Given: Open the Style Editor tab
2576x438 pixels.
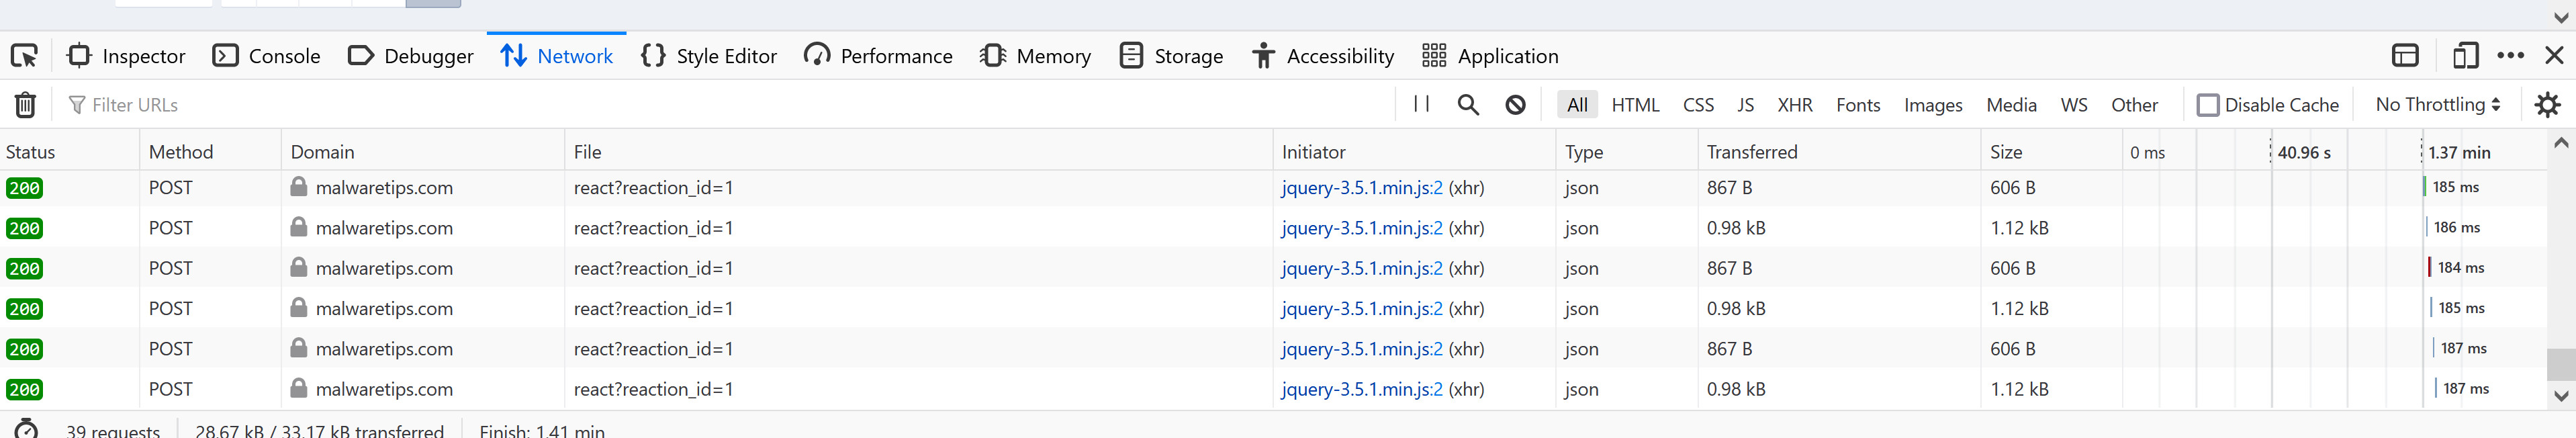Looking at the screenshot, I should (x=709, y=56).
